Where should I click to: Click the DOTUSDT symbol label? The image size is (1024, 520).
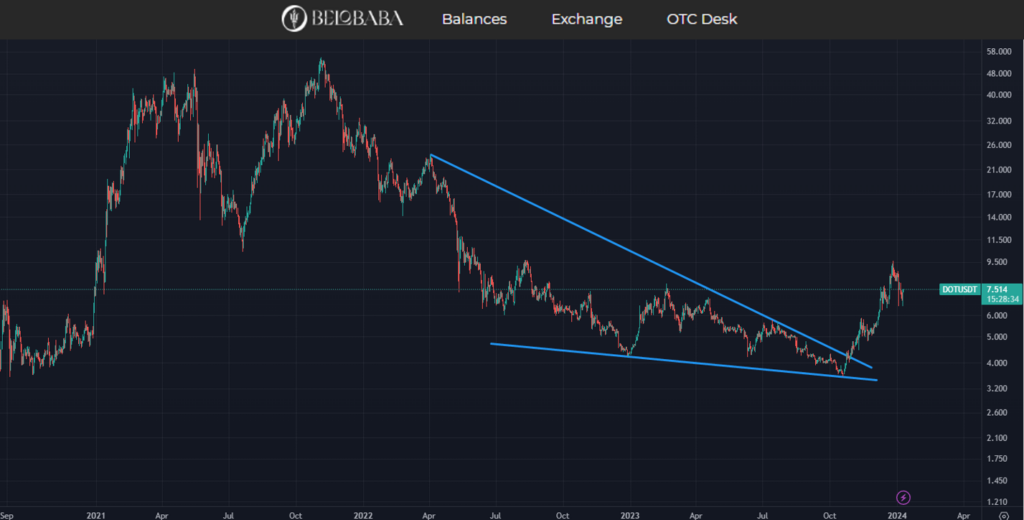point(957,289)
